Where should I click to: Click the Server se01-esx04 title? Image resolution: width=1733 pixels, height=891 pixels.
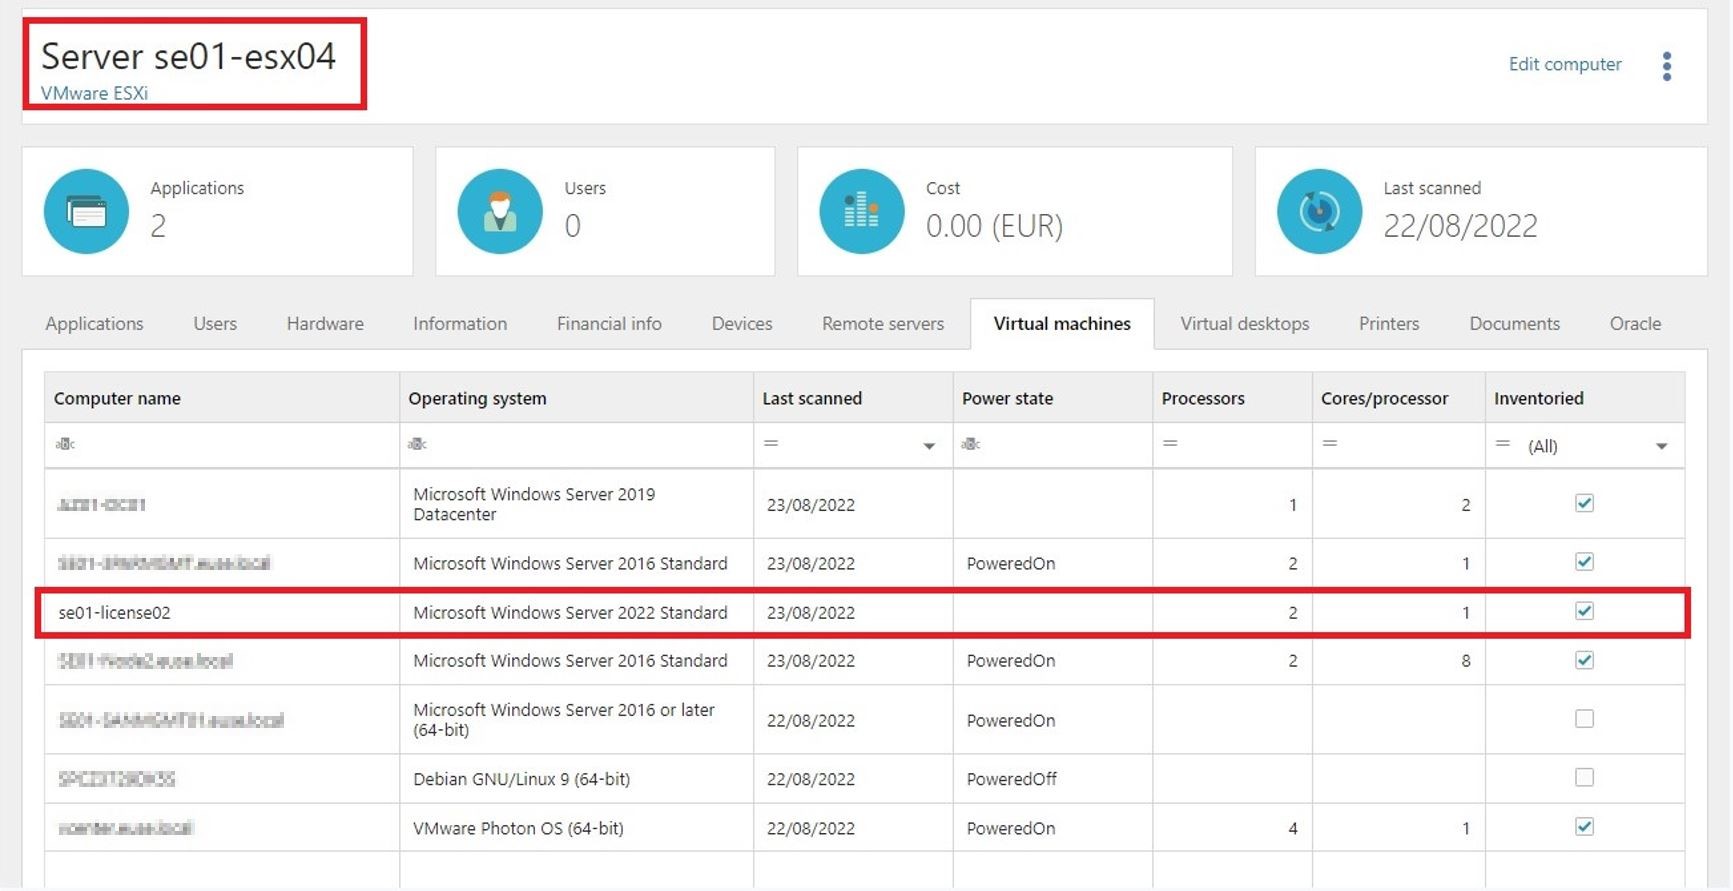coord(188,56)
